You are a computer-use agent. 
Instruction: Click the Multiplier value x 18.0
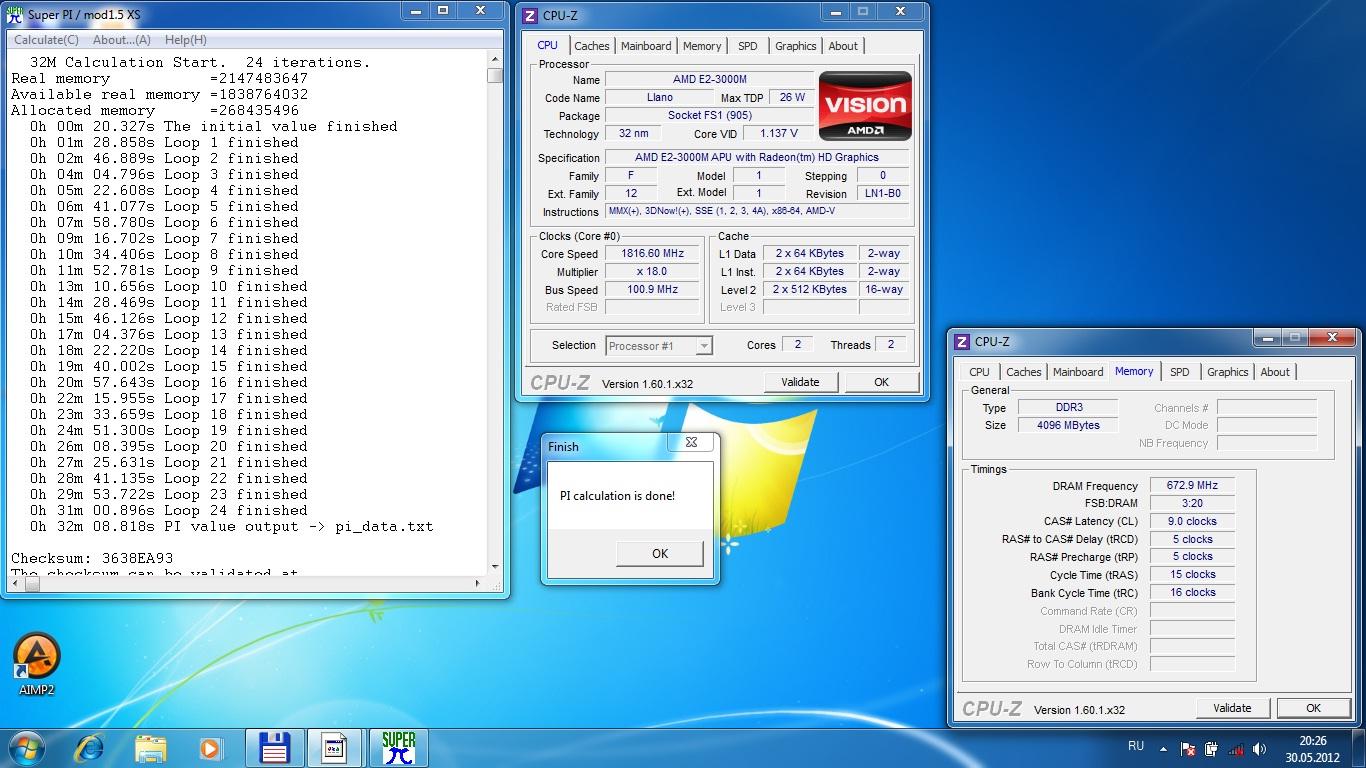click(x=652, y=272)
